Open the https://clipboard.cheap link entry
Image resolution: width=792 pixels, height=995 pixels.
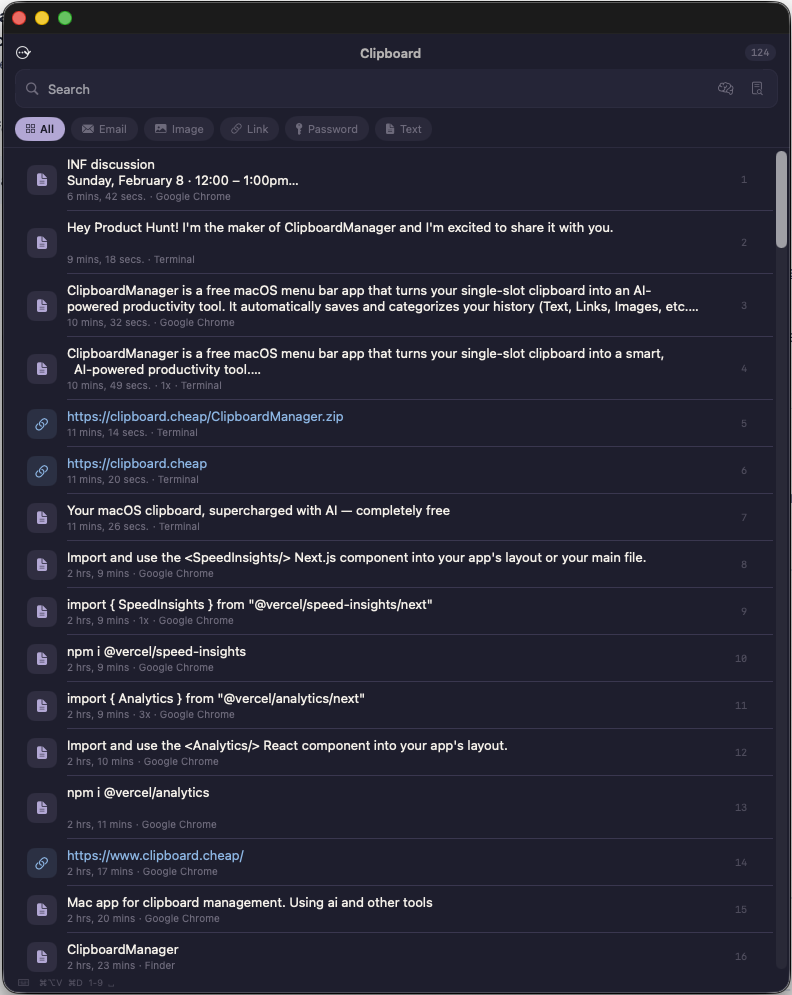[x=137, y=463]
